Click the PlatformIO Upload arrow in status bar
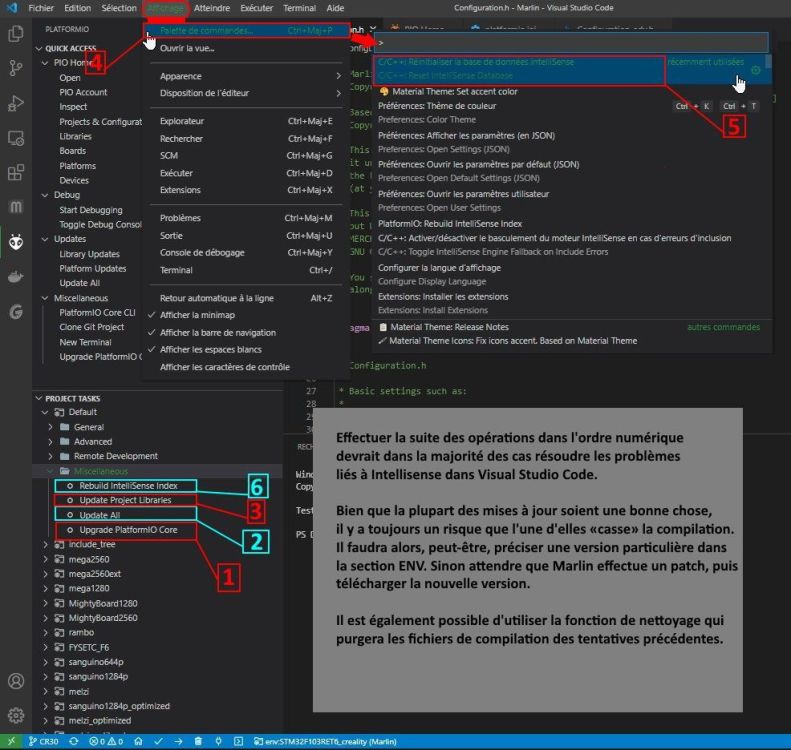Image resolution: width=791 pixels, height=750 pixels. (x=179, y=741)
